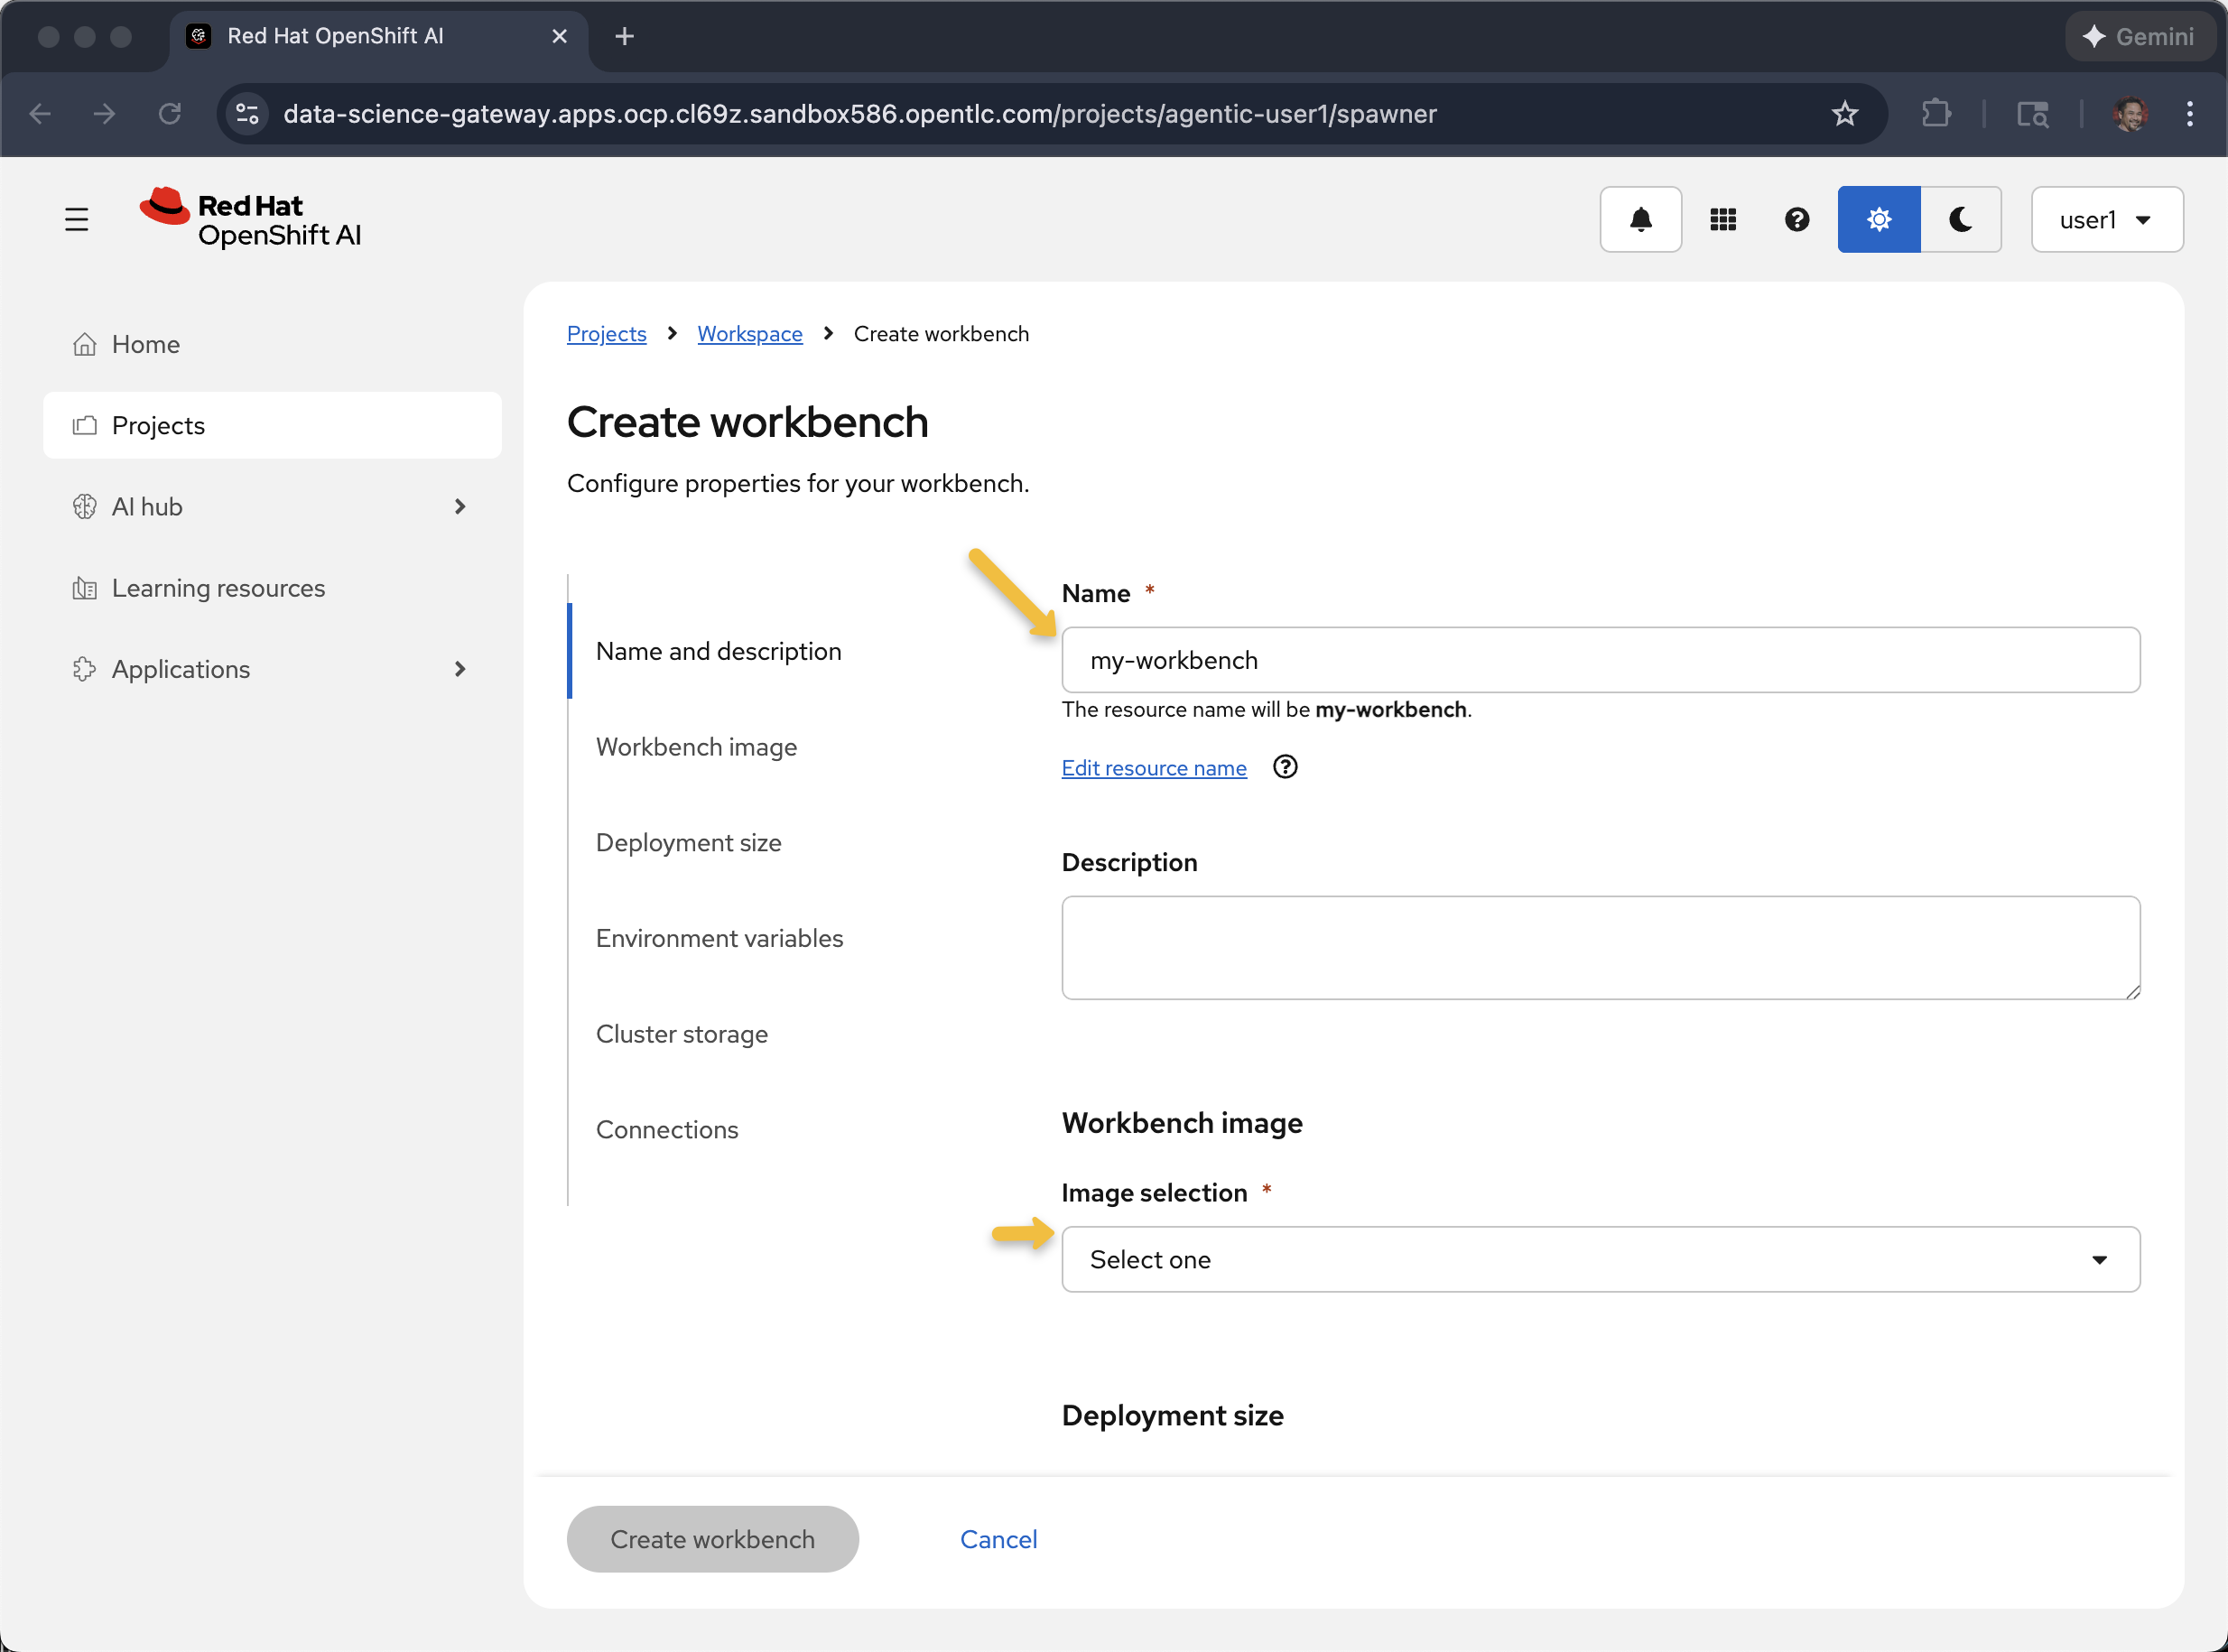Screen dimensions: 2228x1652
Task: Click the Workspace breadcrumb link
Action: 749,334
